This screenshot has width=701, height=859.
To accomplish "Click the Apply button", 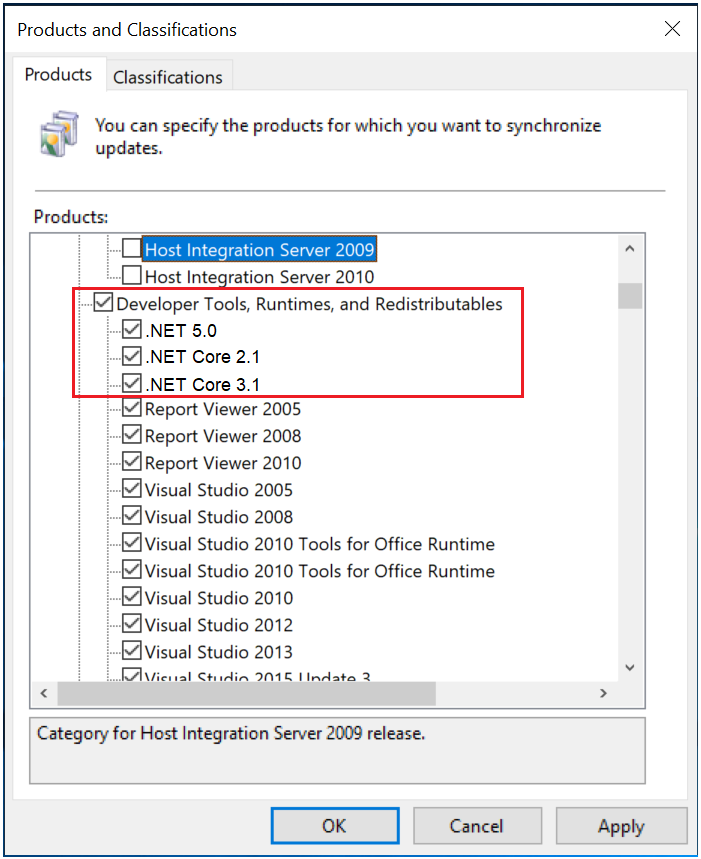I will coord(622,826).
